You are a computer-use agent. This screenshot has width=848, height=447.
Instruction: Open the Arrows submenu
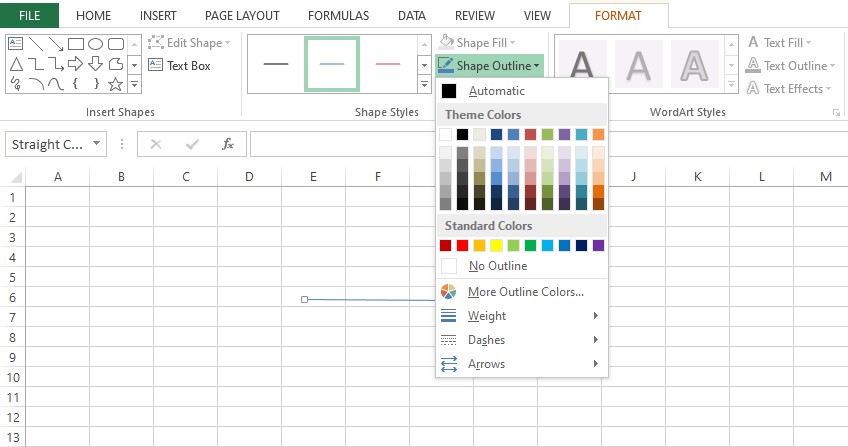tap(522, 364)
